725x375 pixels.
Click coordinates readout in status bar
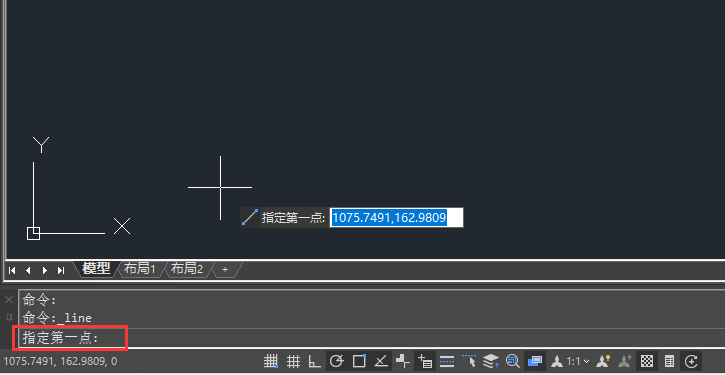coord(60,361)
